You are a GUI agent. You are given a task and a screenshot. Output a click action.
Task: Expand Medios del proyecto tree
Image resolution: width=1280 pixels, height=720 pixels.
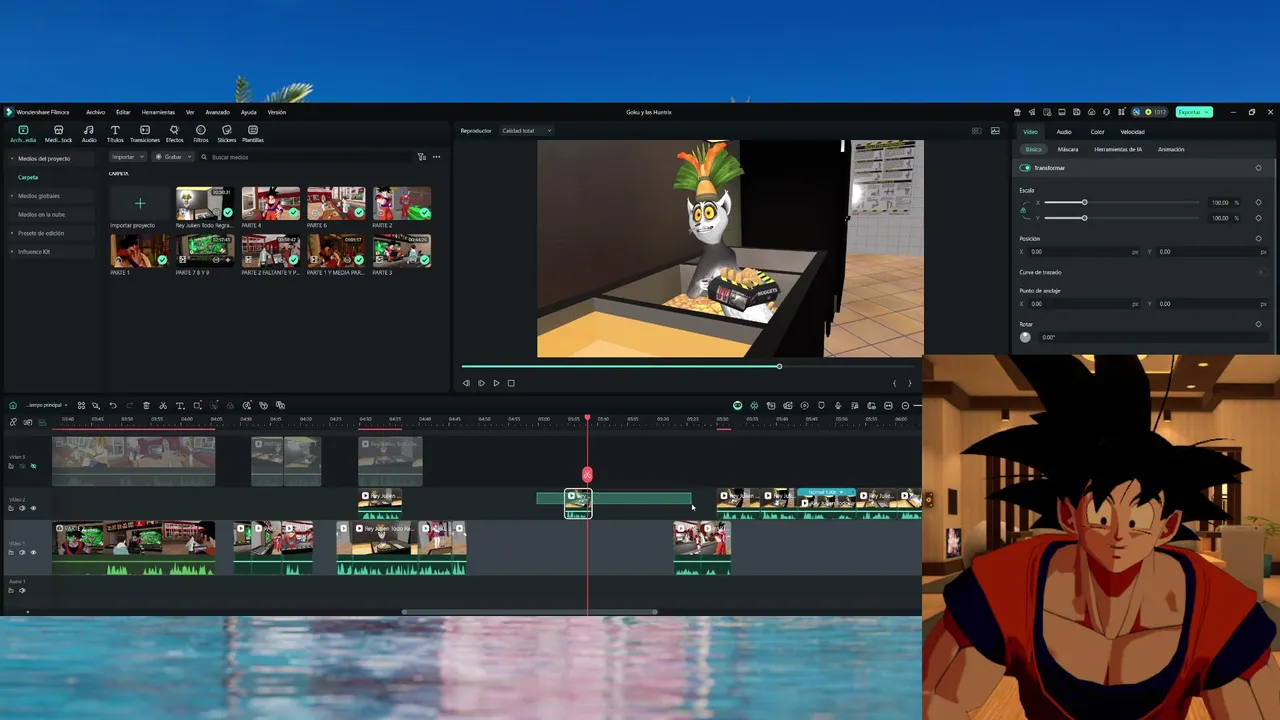tap(11, 159)
